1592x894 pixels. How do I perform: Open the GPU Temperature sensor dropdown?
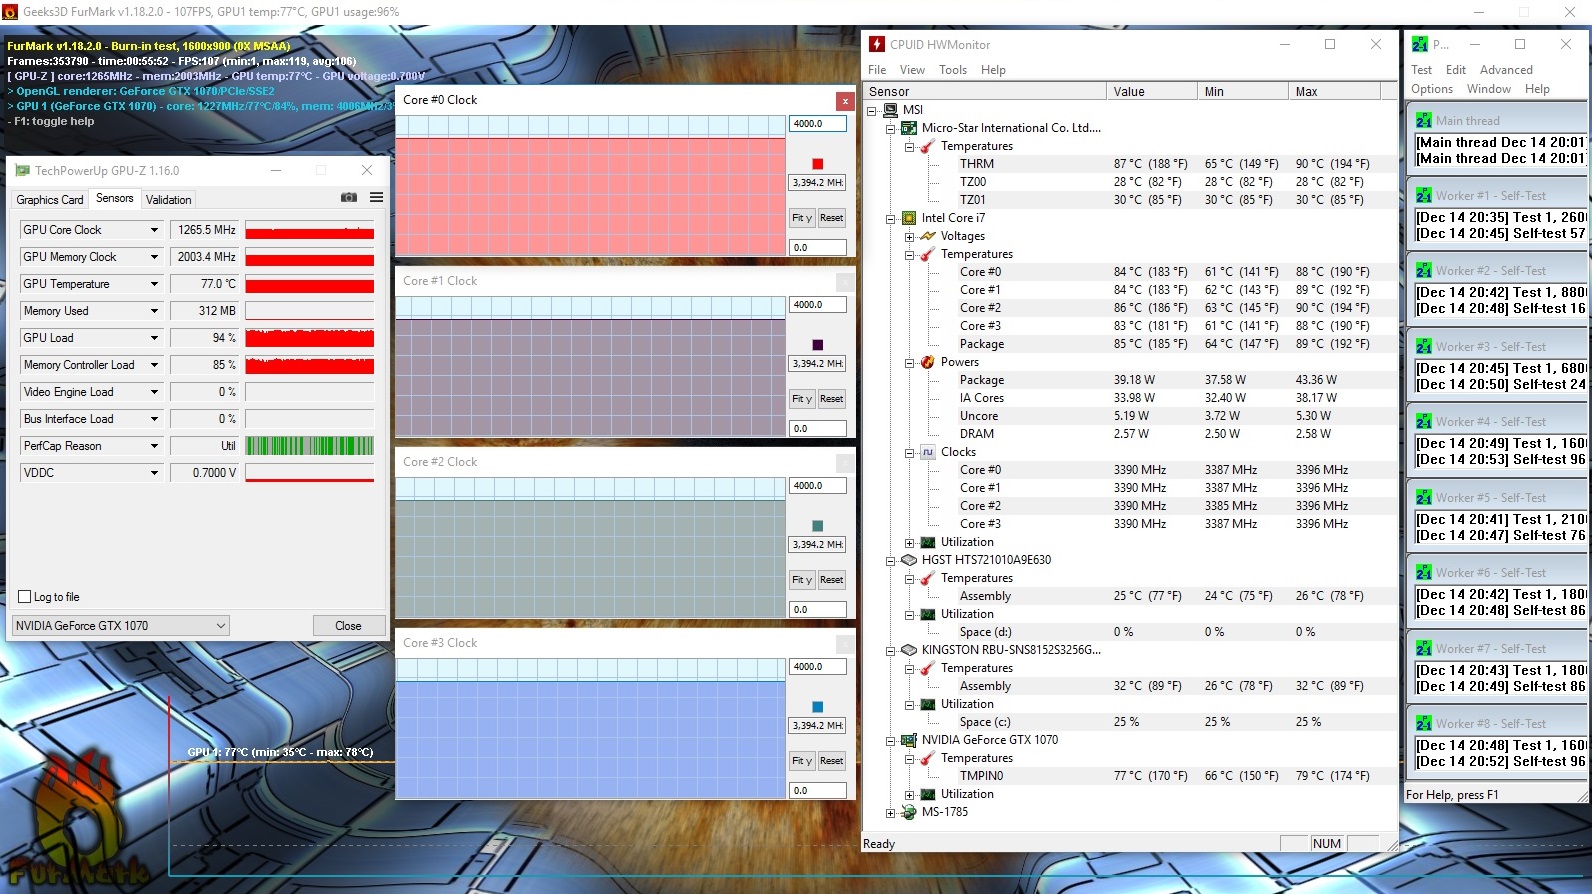(154, 284)
